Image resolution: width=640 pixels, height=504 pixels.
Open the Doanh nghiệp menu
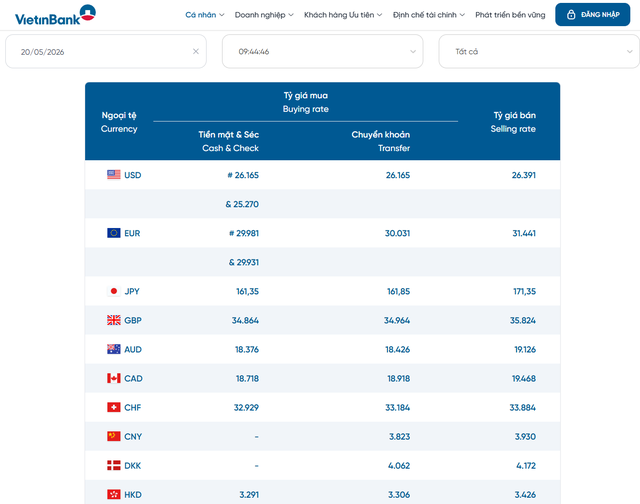(264, 15)
